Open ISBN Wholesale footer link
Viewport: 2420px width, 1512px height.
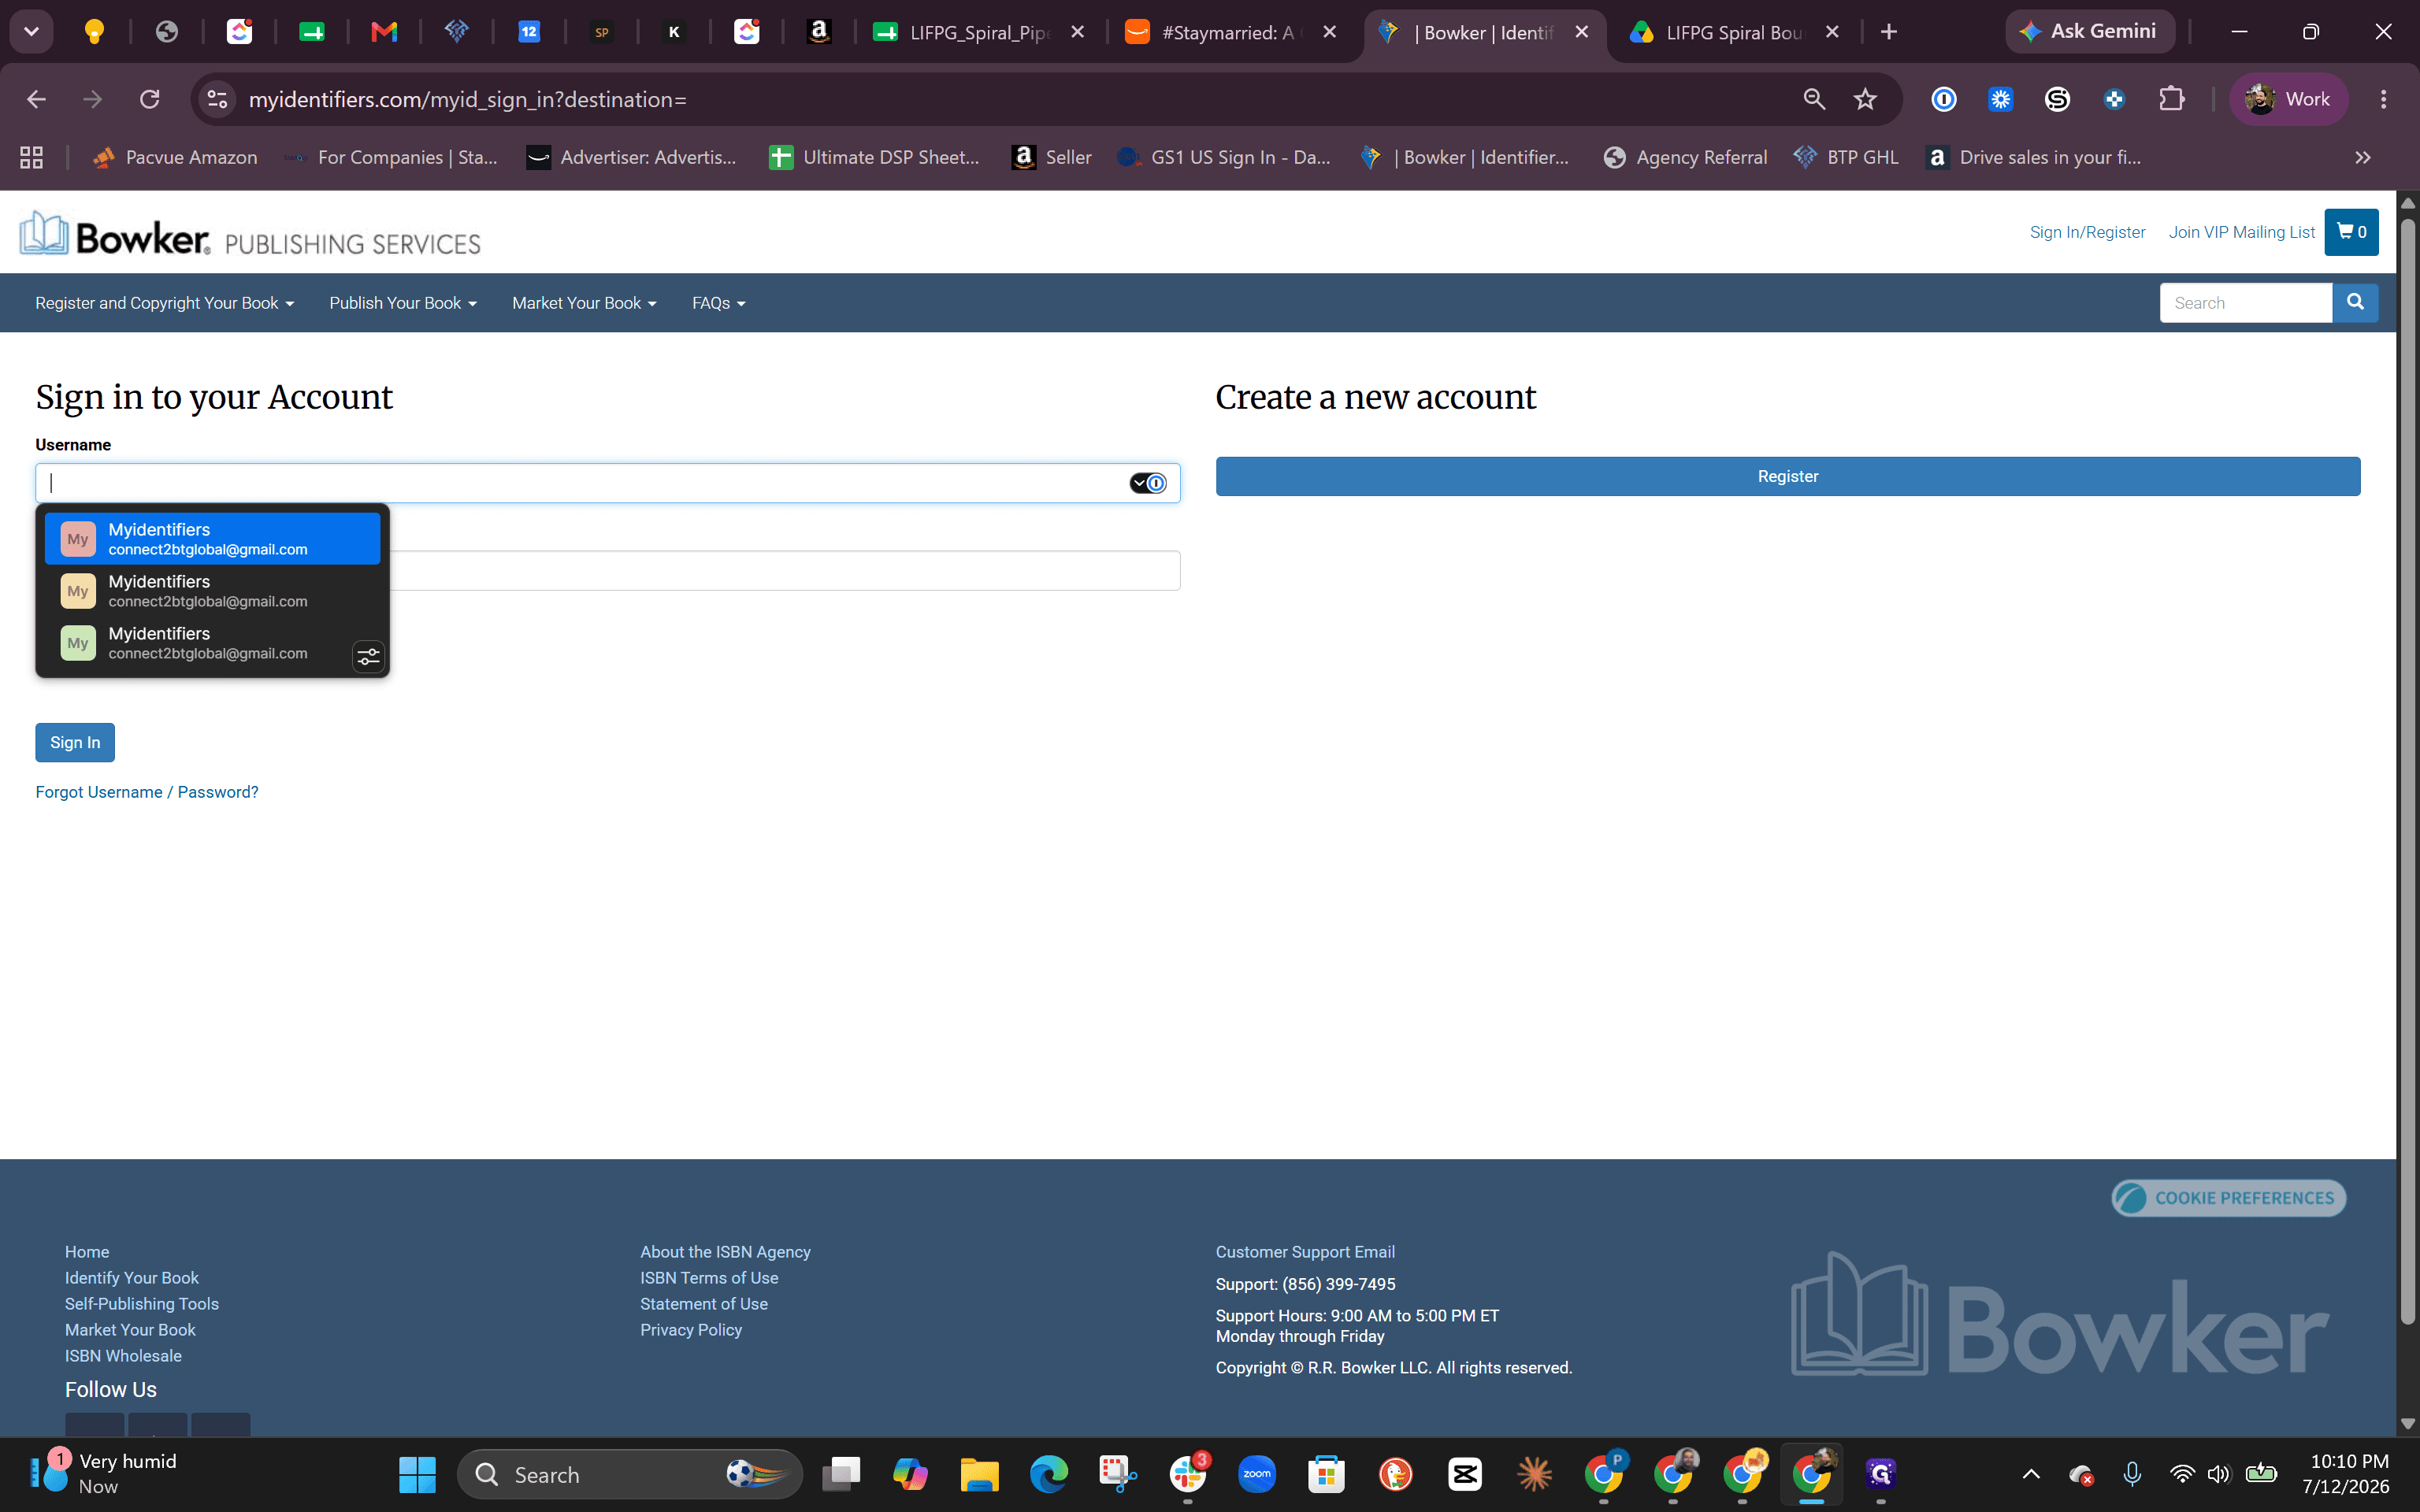(x=123, y=1356)
